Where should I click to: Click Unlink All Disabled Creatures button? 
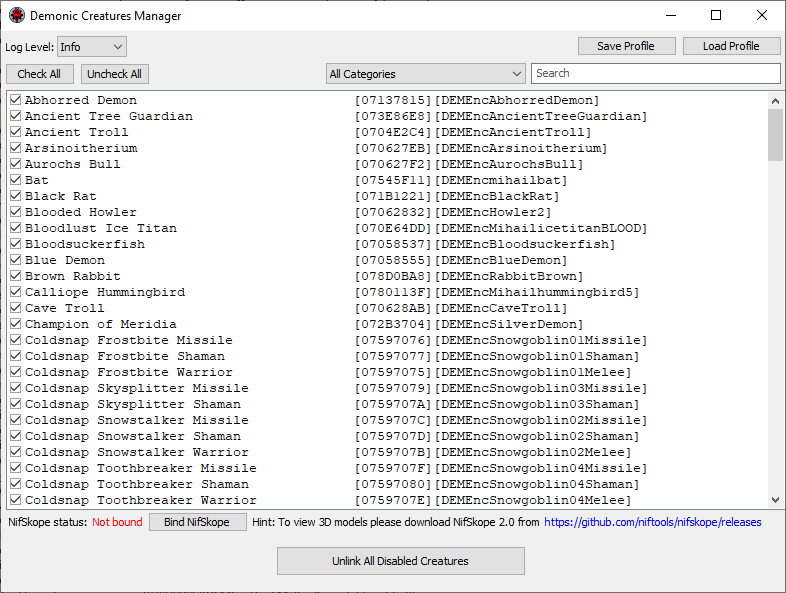(x=400, y=561)
